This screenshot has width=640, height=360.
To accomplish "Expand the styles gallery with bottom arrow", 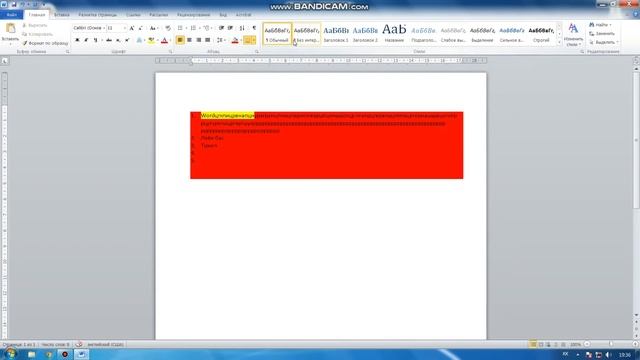I will 559,42.
